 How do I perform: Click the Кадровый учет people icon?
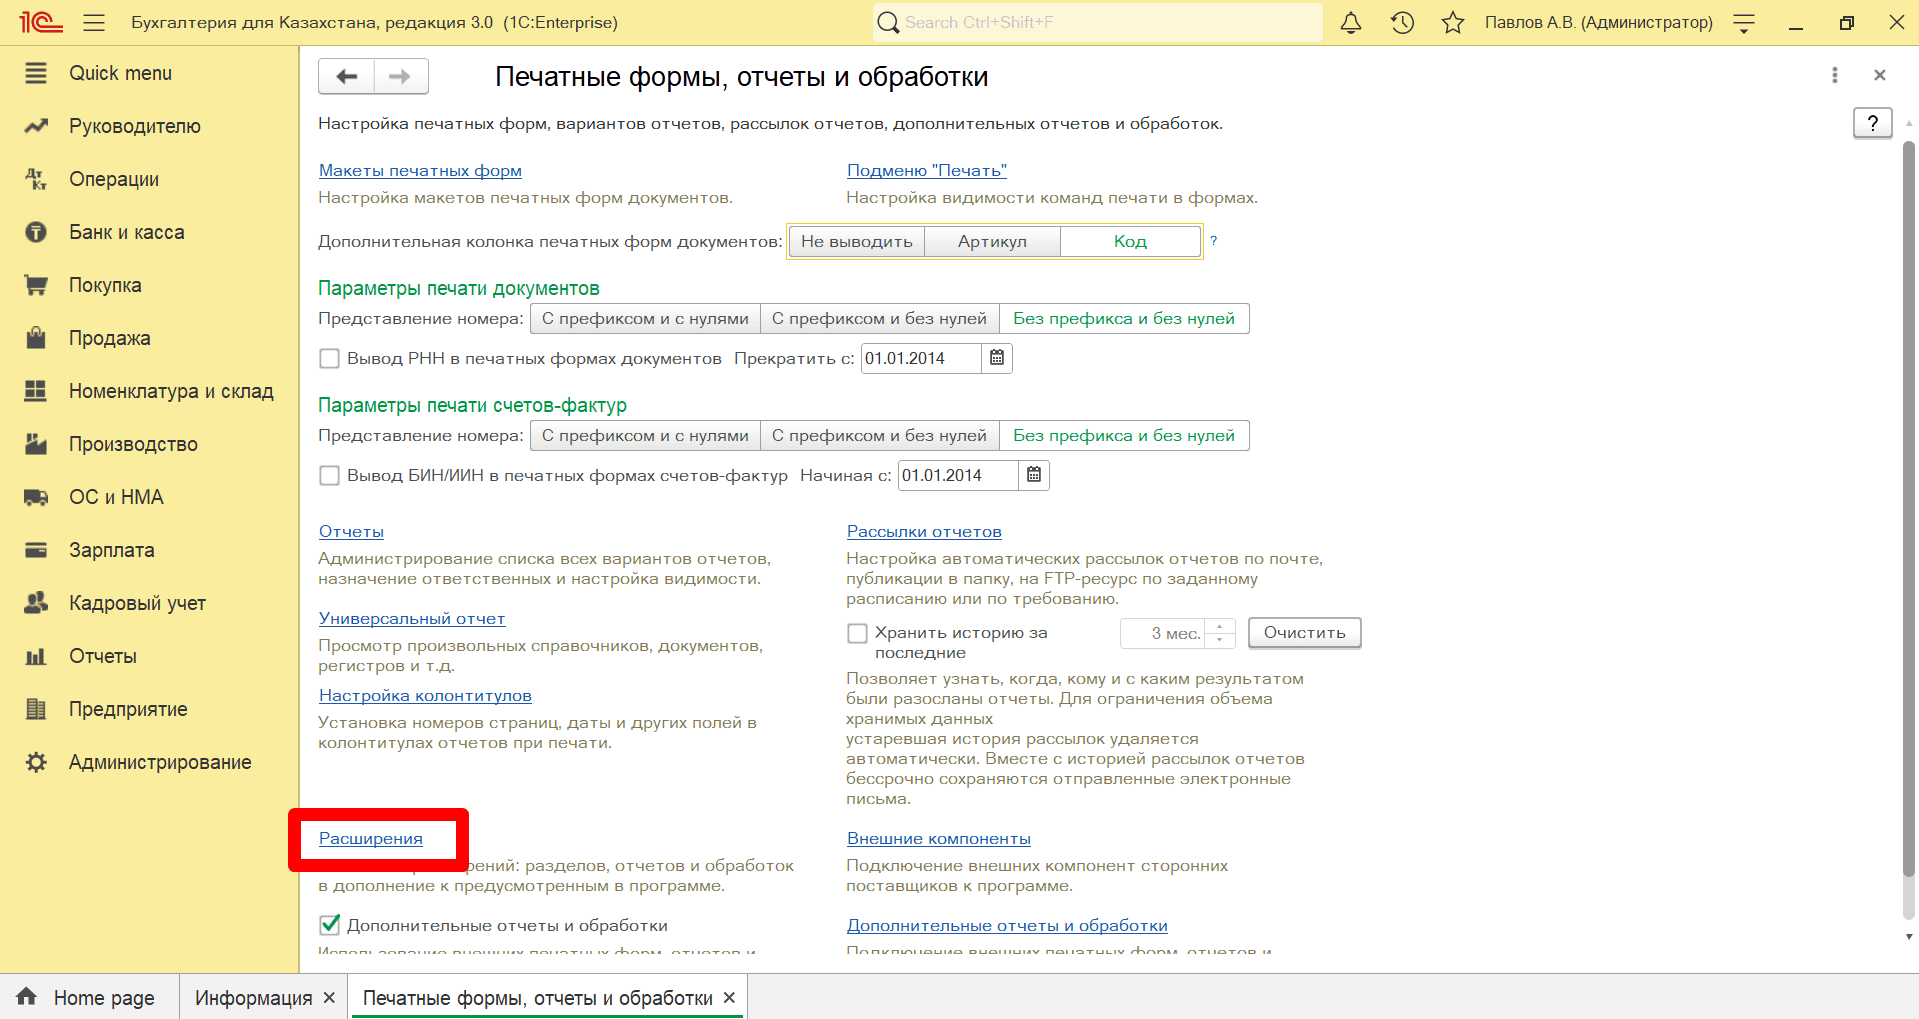point(36,603)
